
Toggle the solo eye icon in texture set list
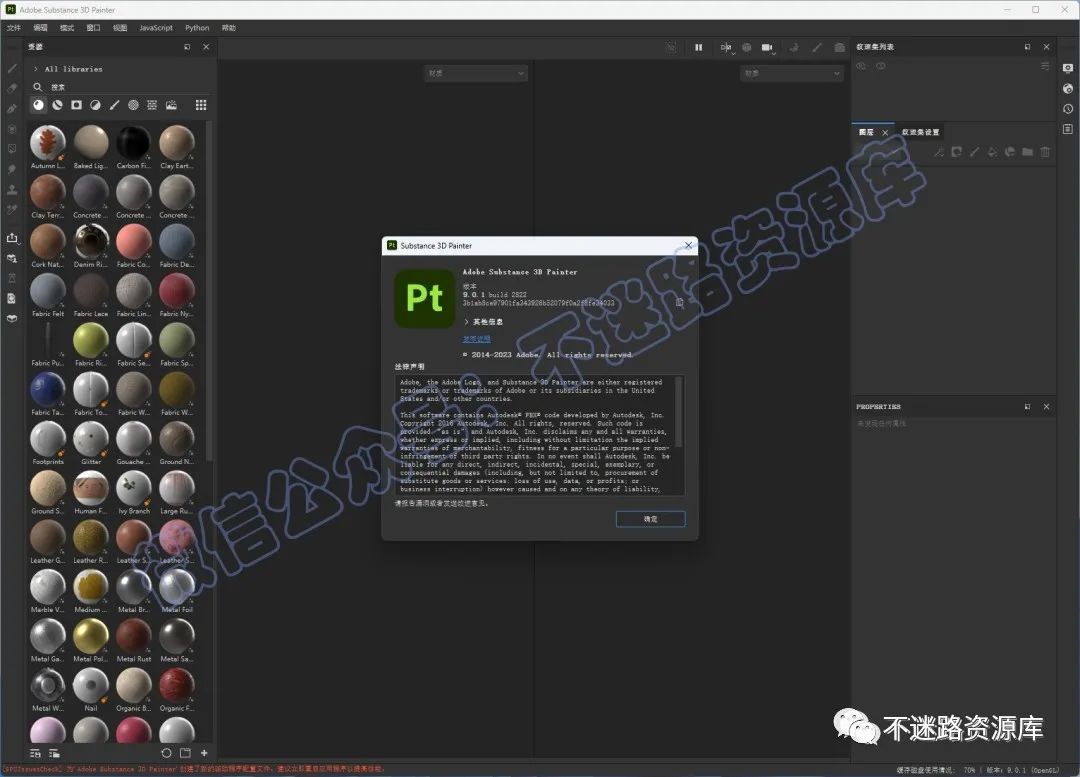tap(881, 66)
